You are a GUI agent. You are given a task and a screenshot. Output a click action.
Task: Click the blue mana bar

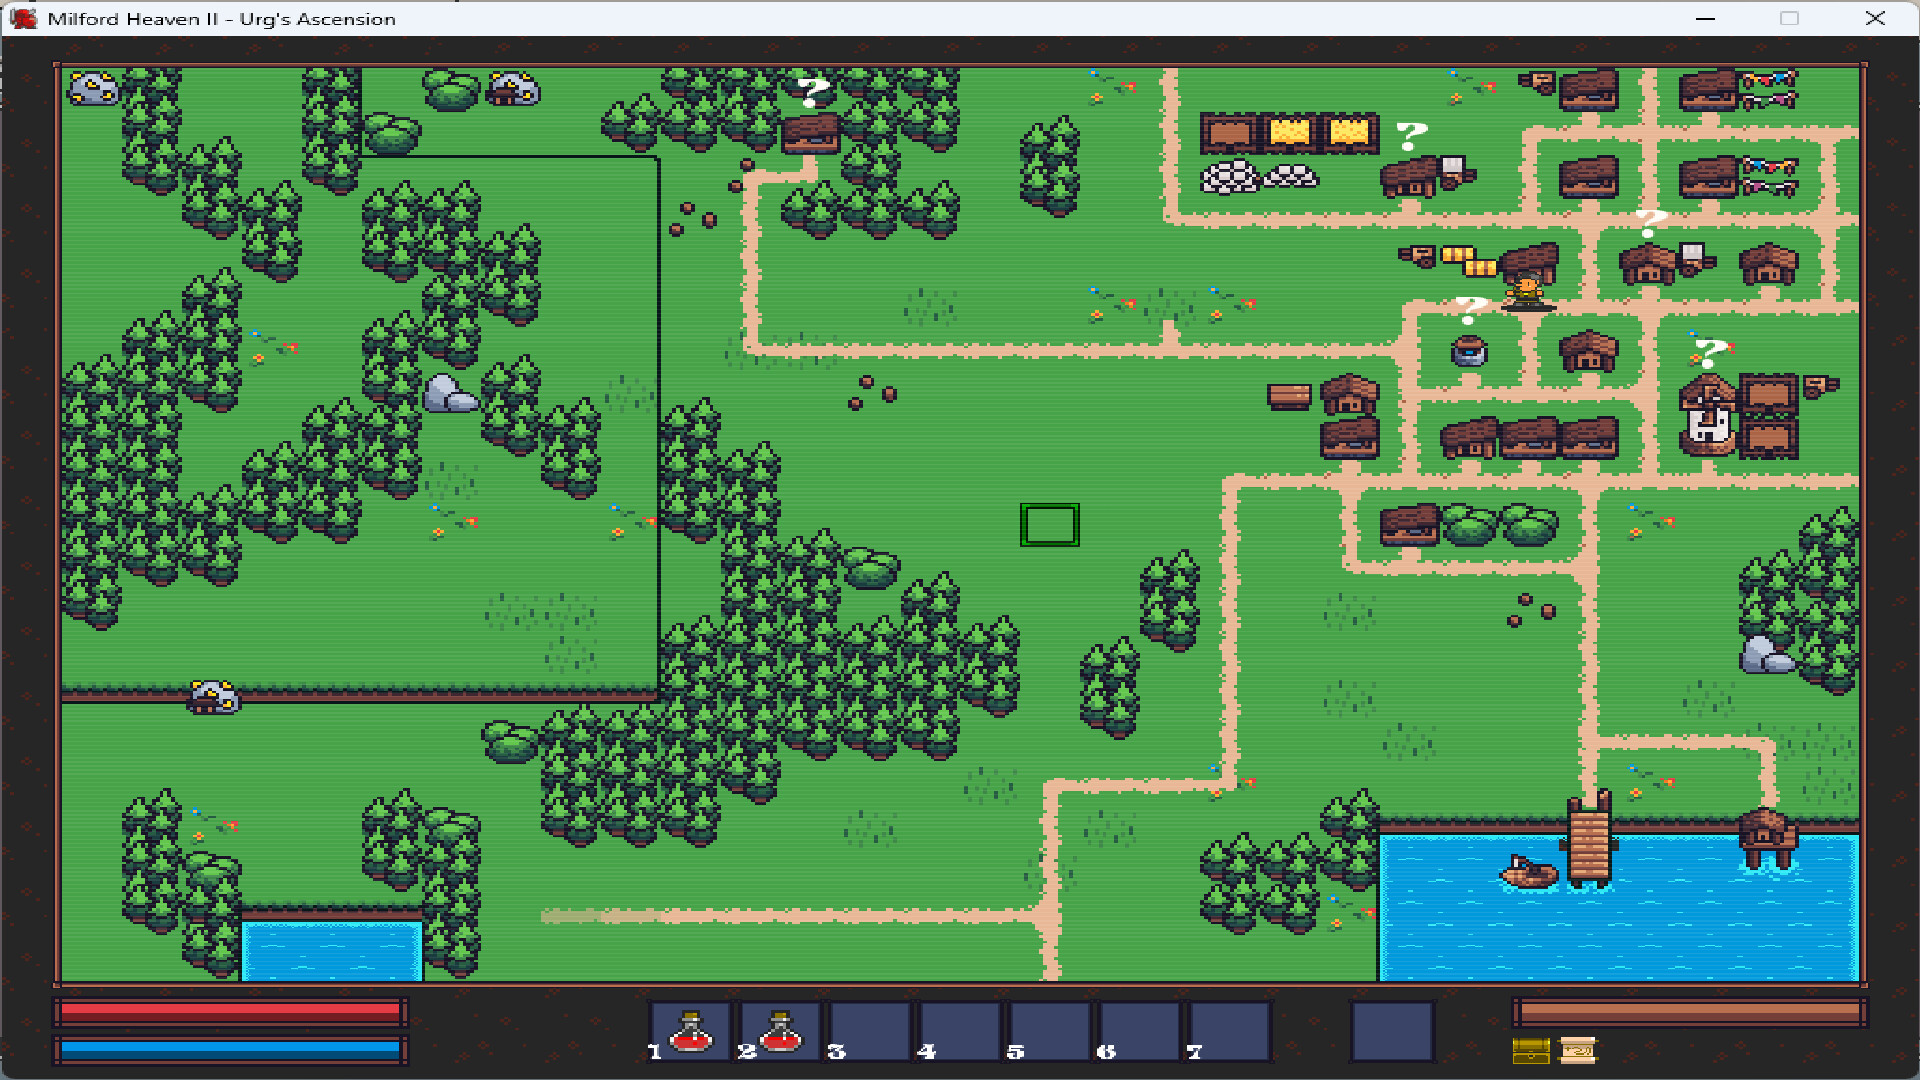pos(230,1051)
